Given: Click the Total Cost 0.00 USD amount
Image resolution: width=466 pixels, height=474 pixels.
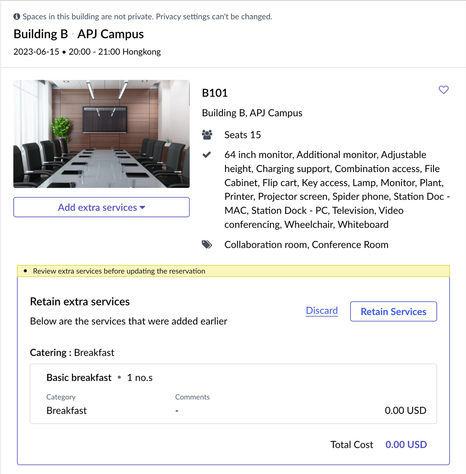Looking at the screenshot, I should coord(406,444).
